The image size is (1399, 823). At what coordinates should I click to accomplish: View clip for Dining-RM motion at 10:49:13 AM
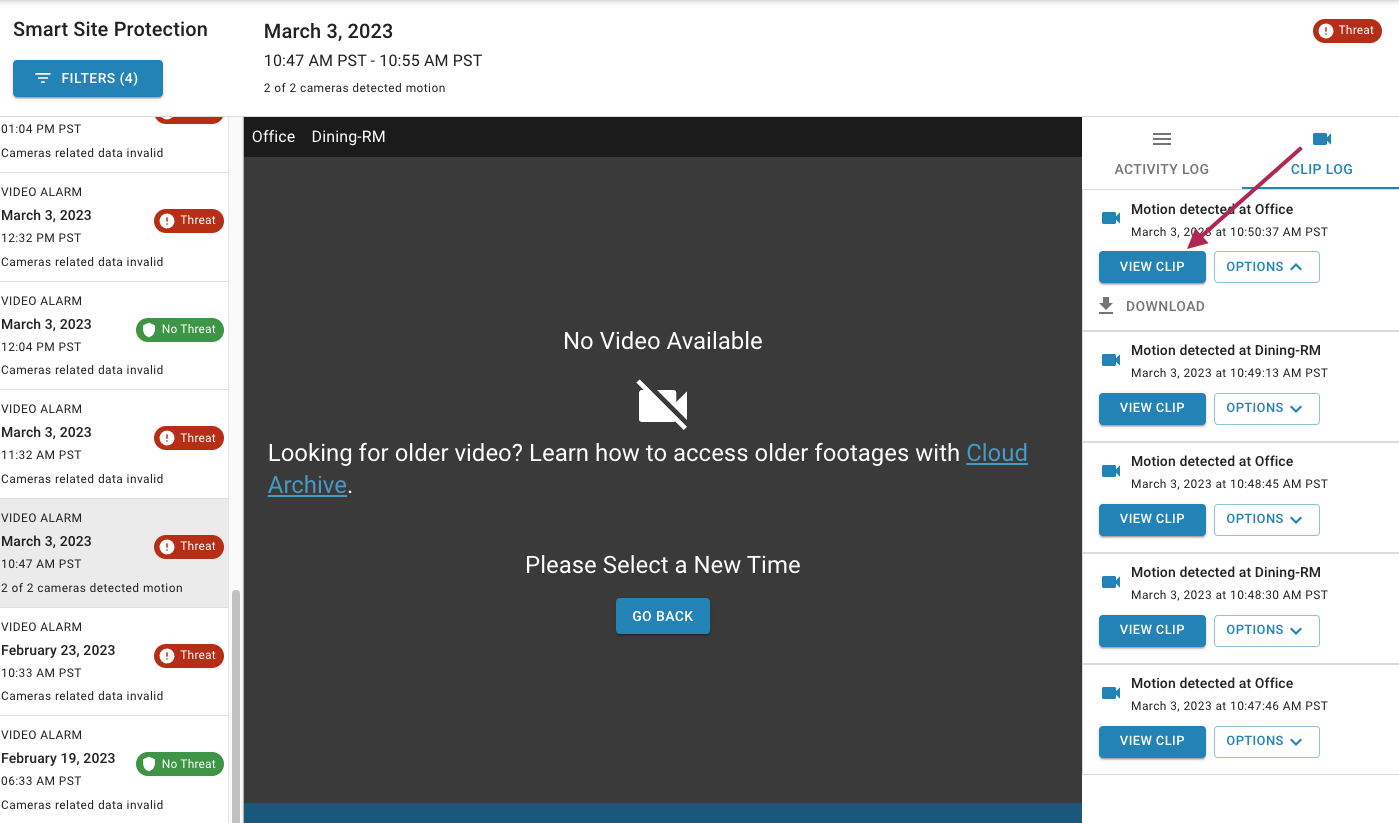click(x=1152, y=408)
